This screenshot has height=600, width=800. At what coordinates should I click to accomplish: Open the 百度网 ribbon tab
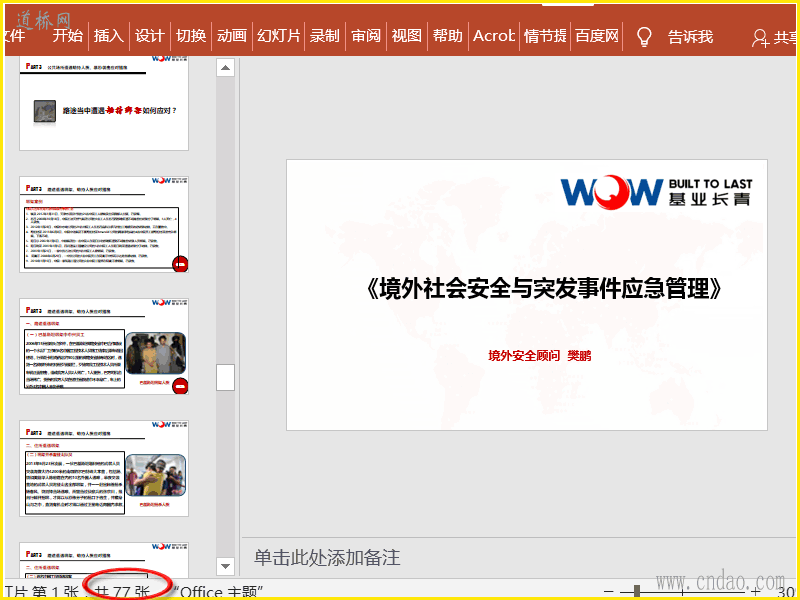click(596, 36)
